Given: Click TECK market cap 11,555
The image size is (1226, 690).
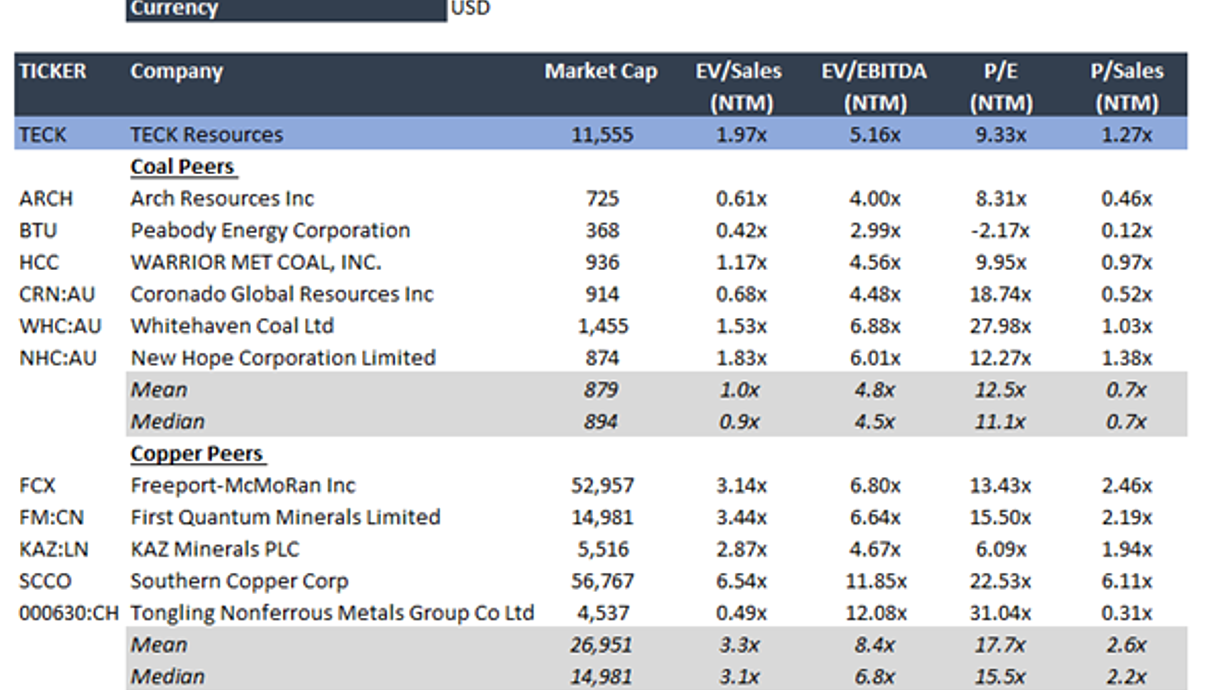Looking at the screenshot, I should coord(602,134).
